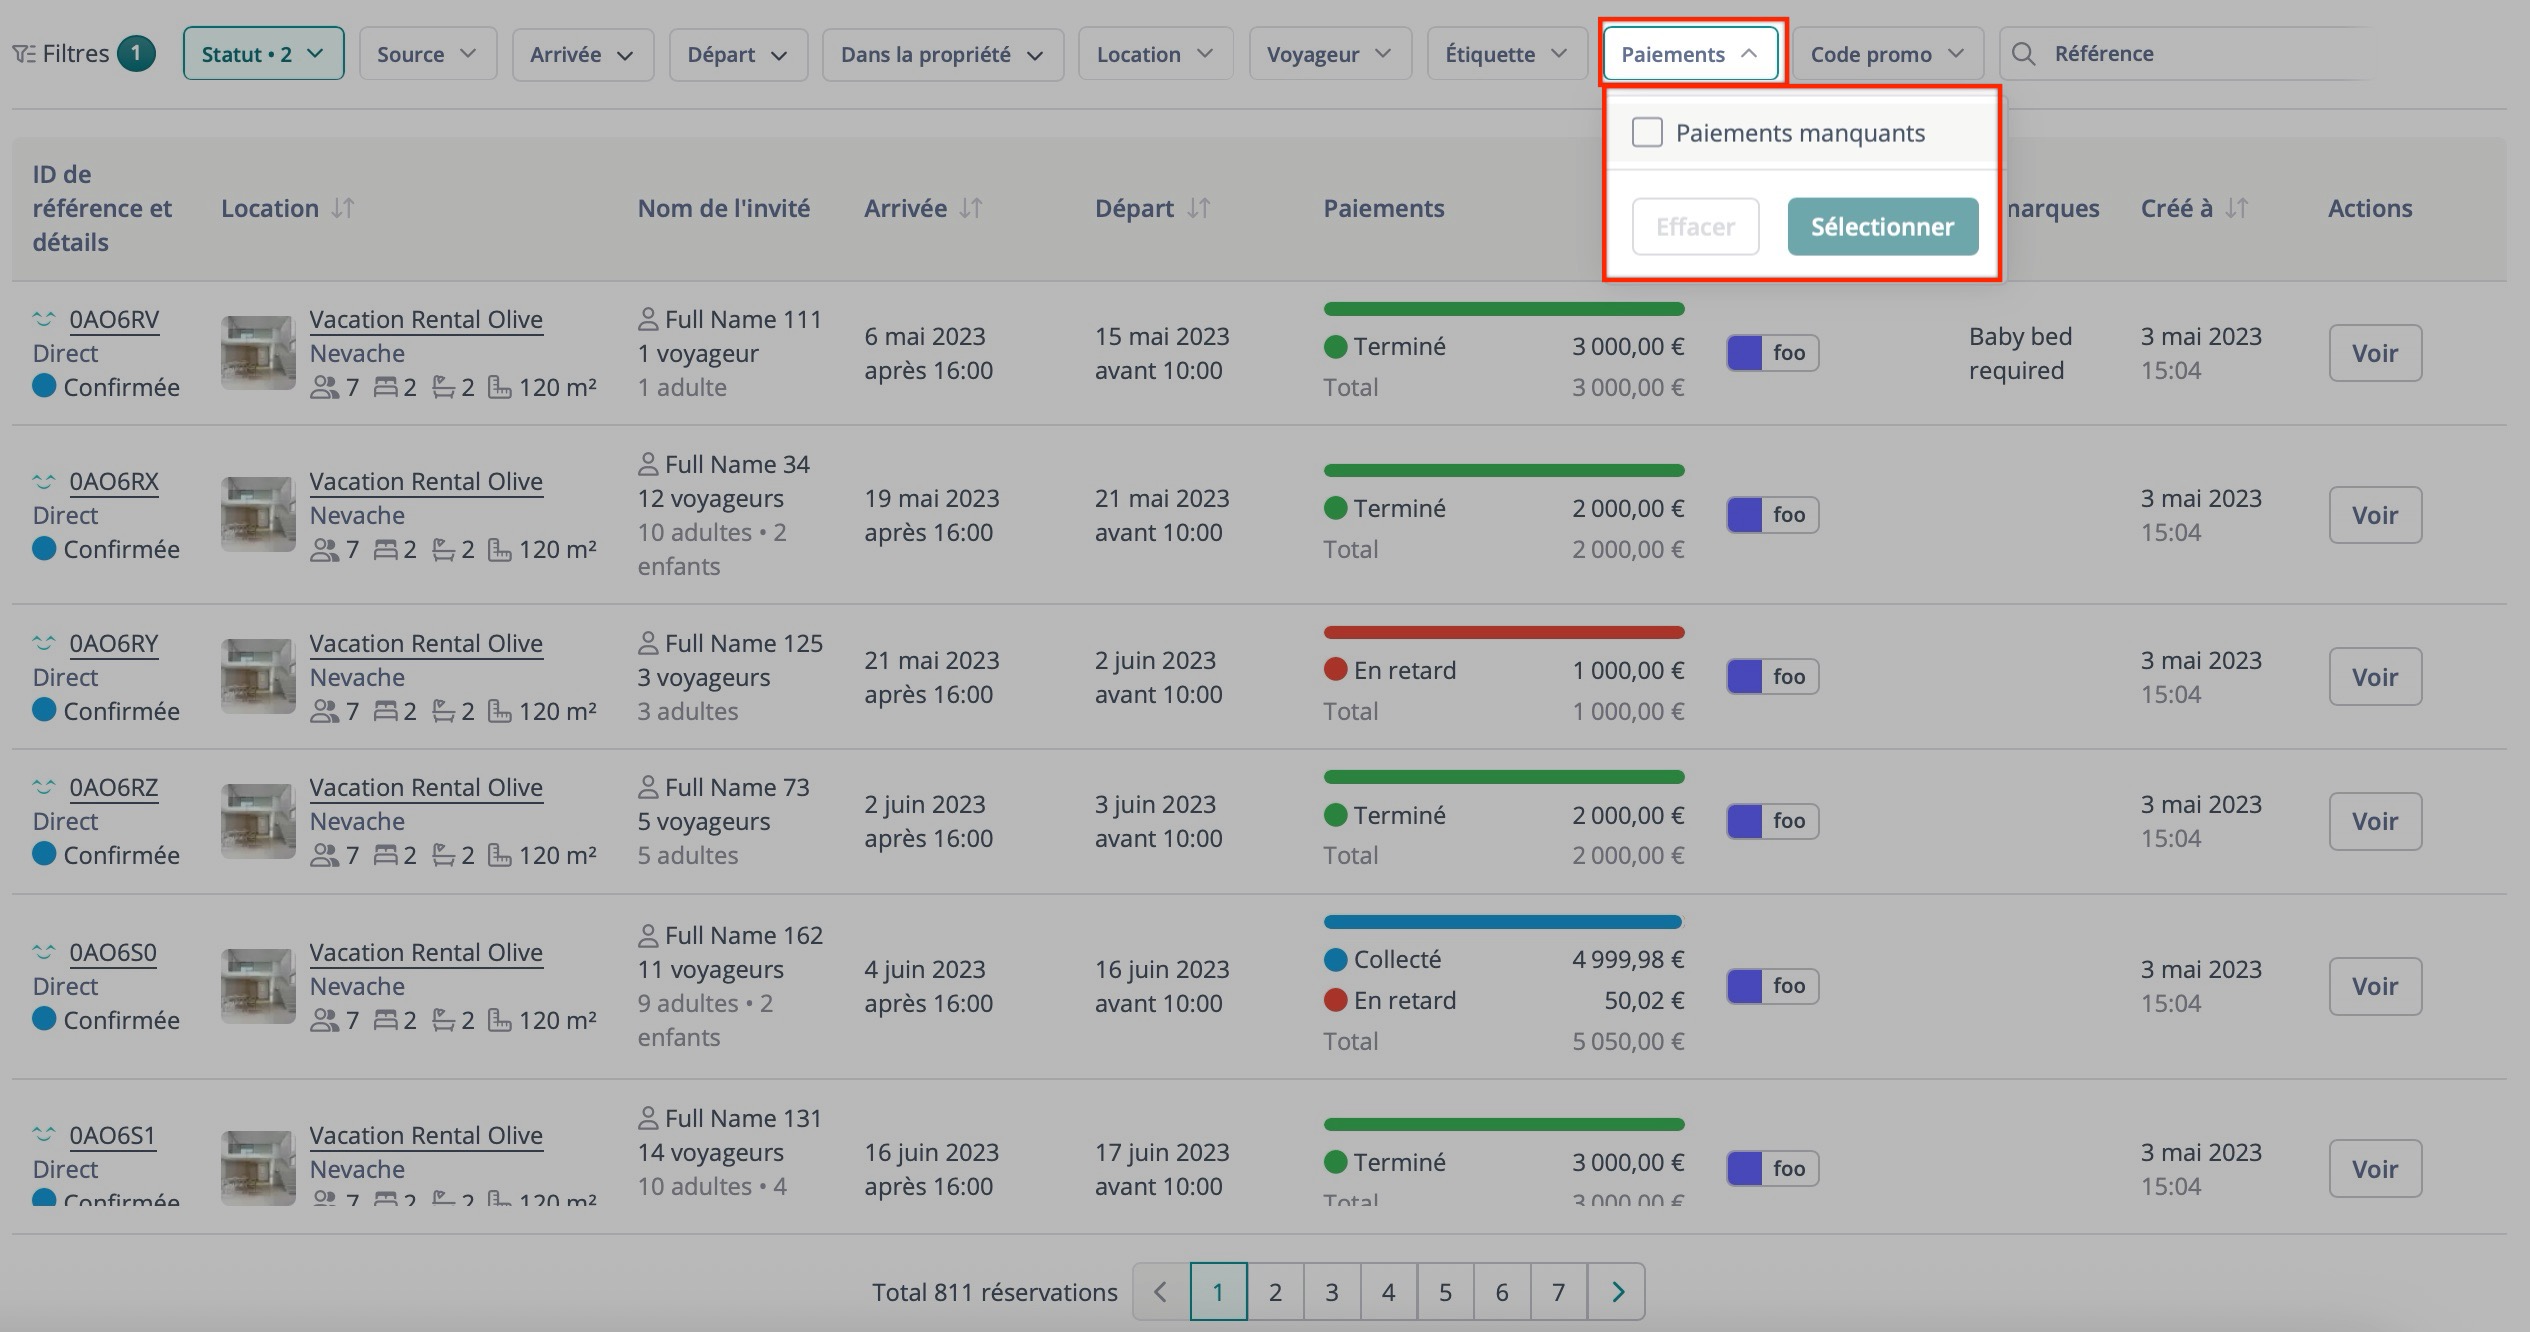Screen dimensions: 2530x1332
Task: Open the Étiquette filter menu
Action: (x=1505, y=53)
